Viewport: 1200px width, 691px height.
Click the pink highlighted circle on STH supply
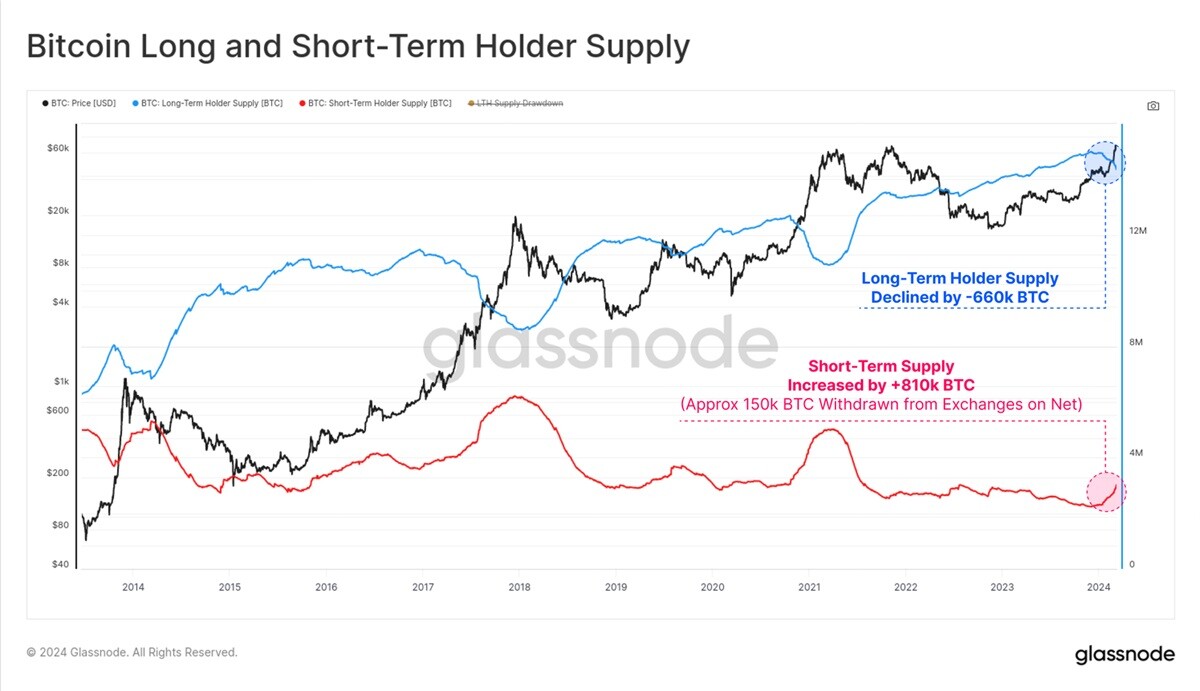pyautogui.click(x=1106, y=491)
